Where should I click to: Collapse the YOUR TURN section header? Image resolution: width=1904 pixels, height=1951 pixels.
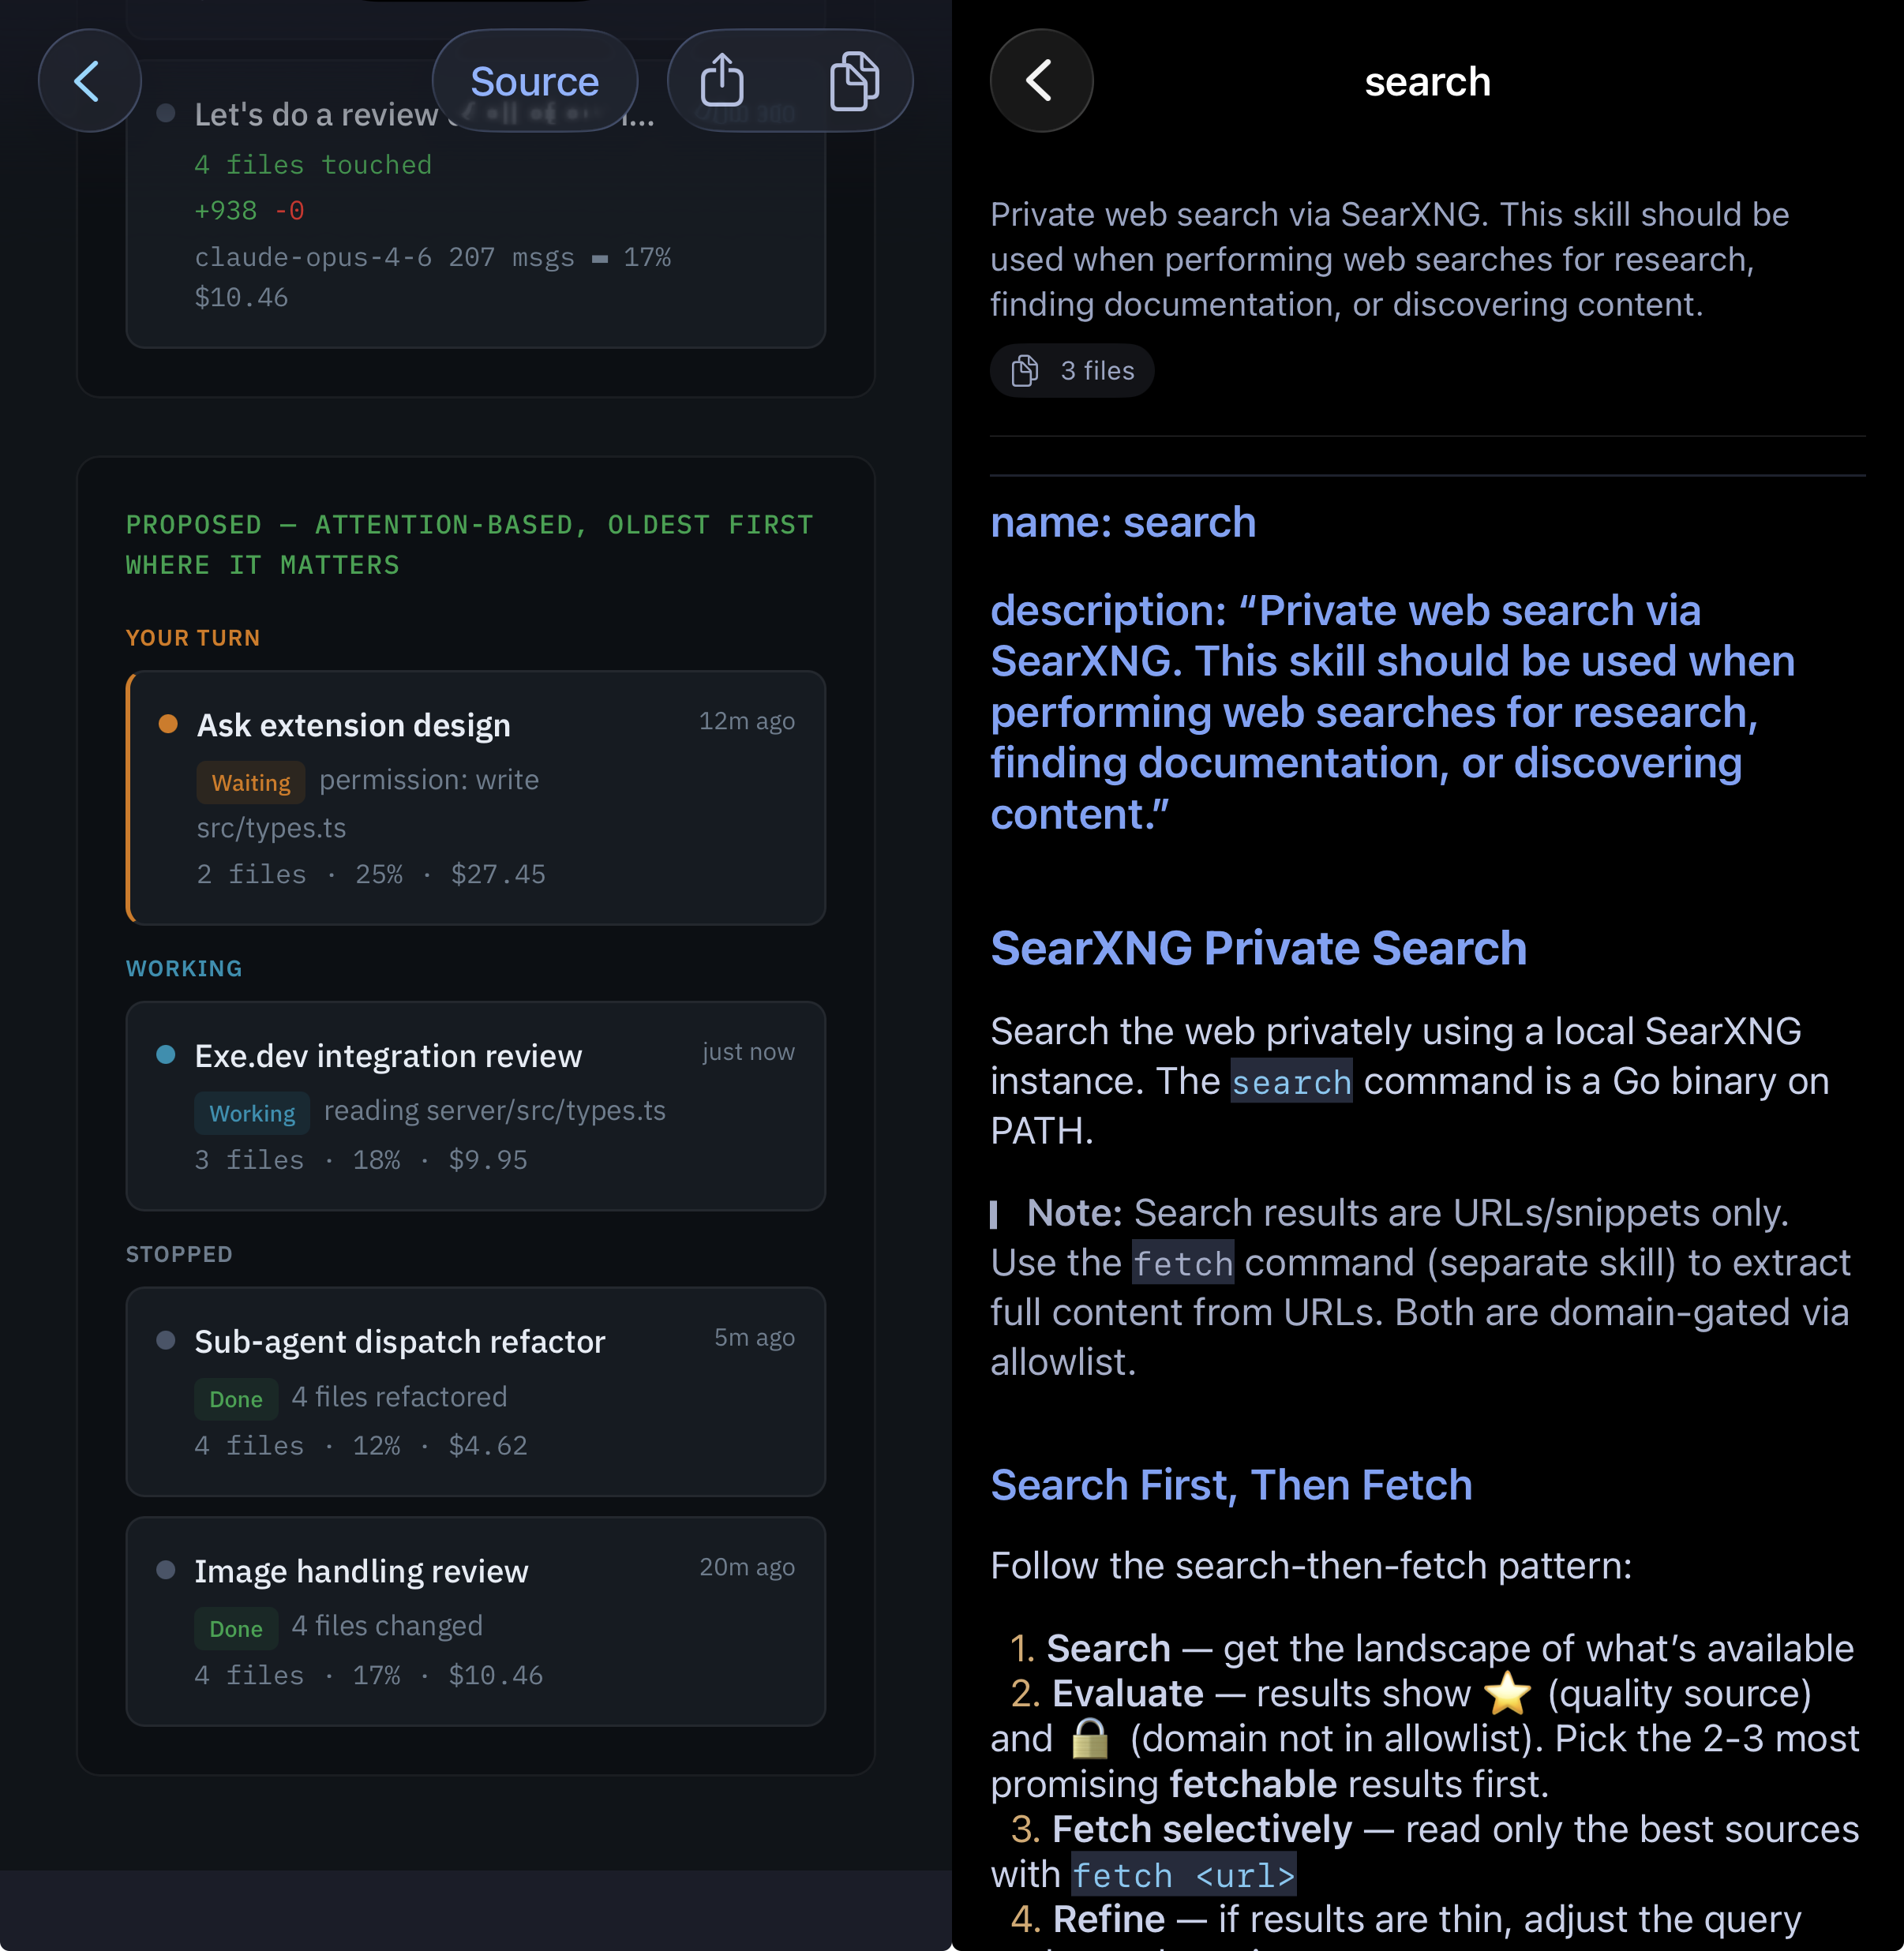[193, 638]
